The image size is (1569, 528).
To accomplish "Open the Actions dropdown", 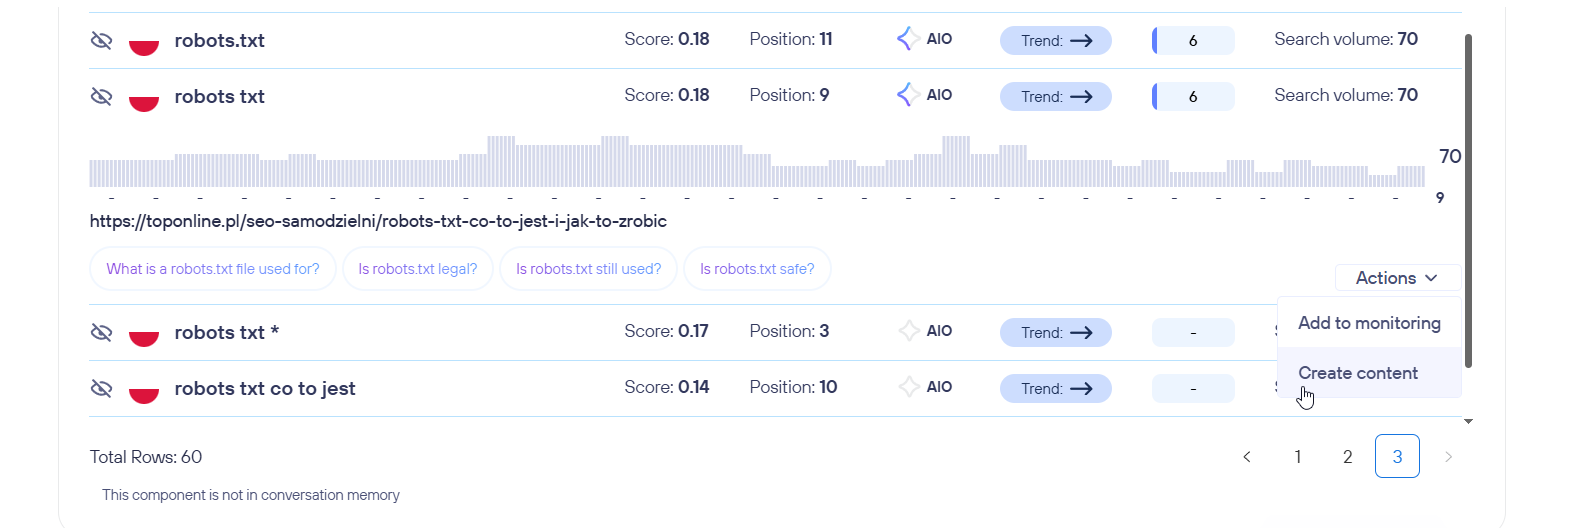I will pyautogui.click(x=1396, y=278).
